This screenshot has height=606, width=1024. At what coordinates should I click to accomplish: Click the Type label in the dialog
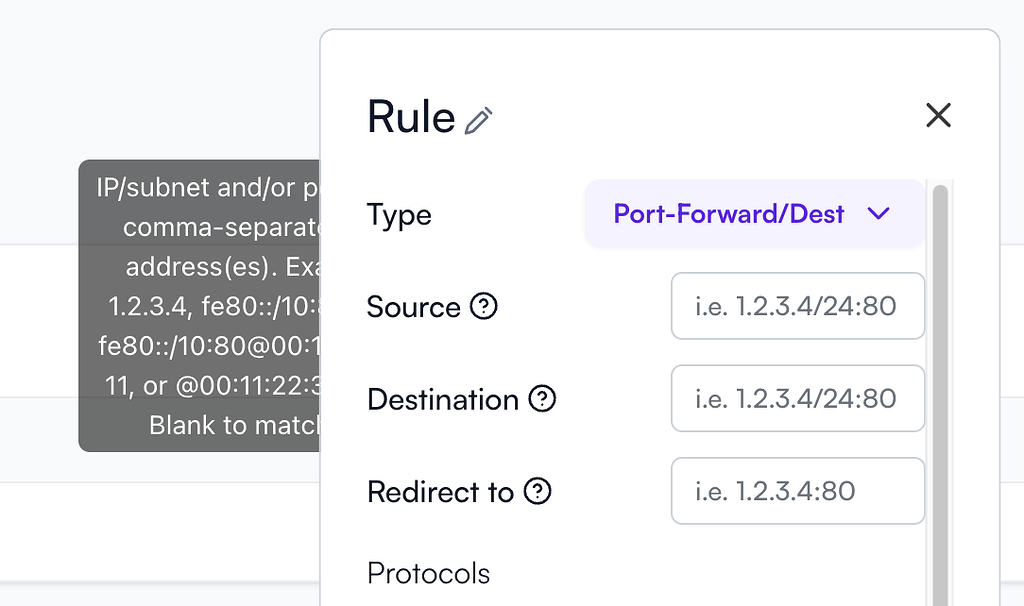click(x=399, y=214)
